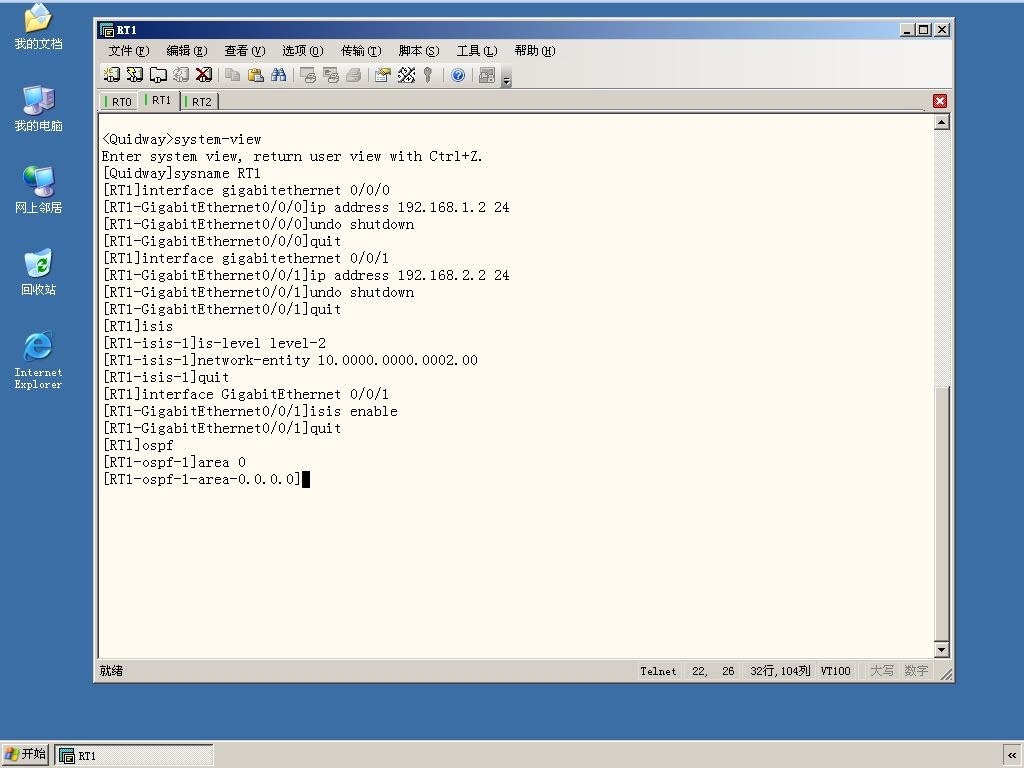Open the 工具(L) menu

tap(477, 51)
